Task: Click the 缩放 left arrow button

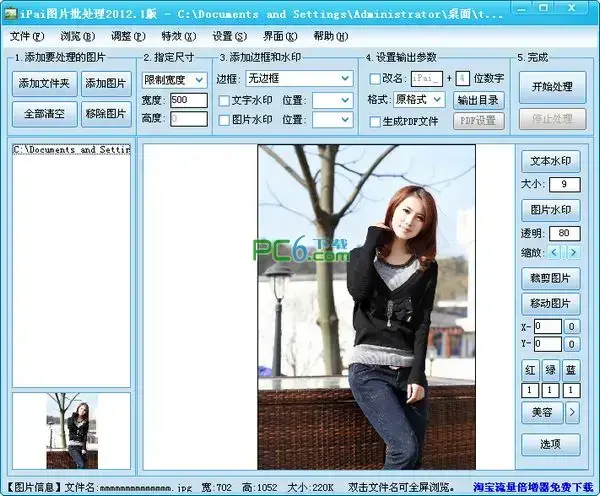Action: (x=556, y=253)
